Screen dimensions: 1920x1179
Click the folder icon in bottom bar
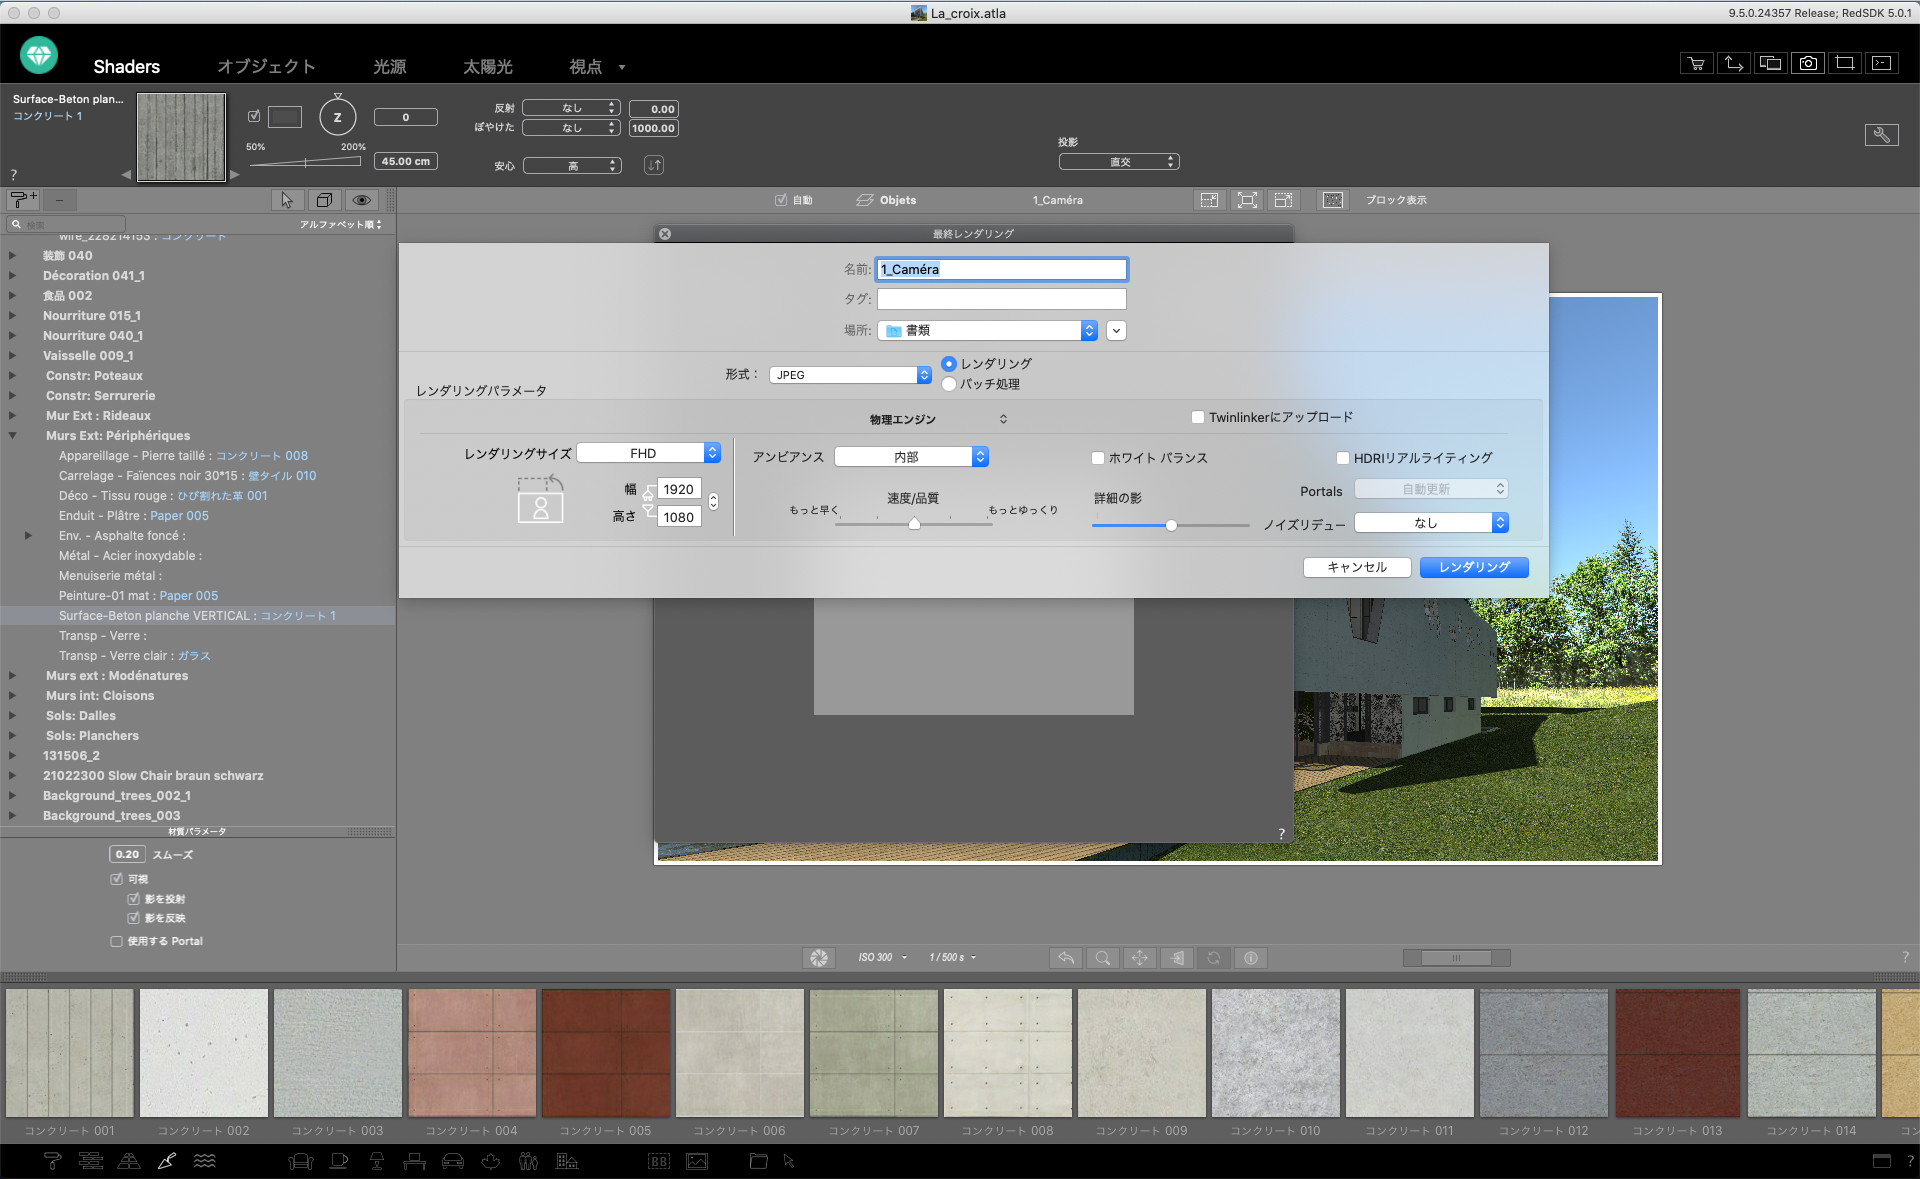759,1161
